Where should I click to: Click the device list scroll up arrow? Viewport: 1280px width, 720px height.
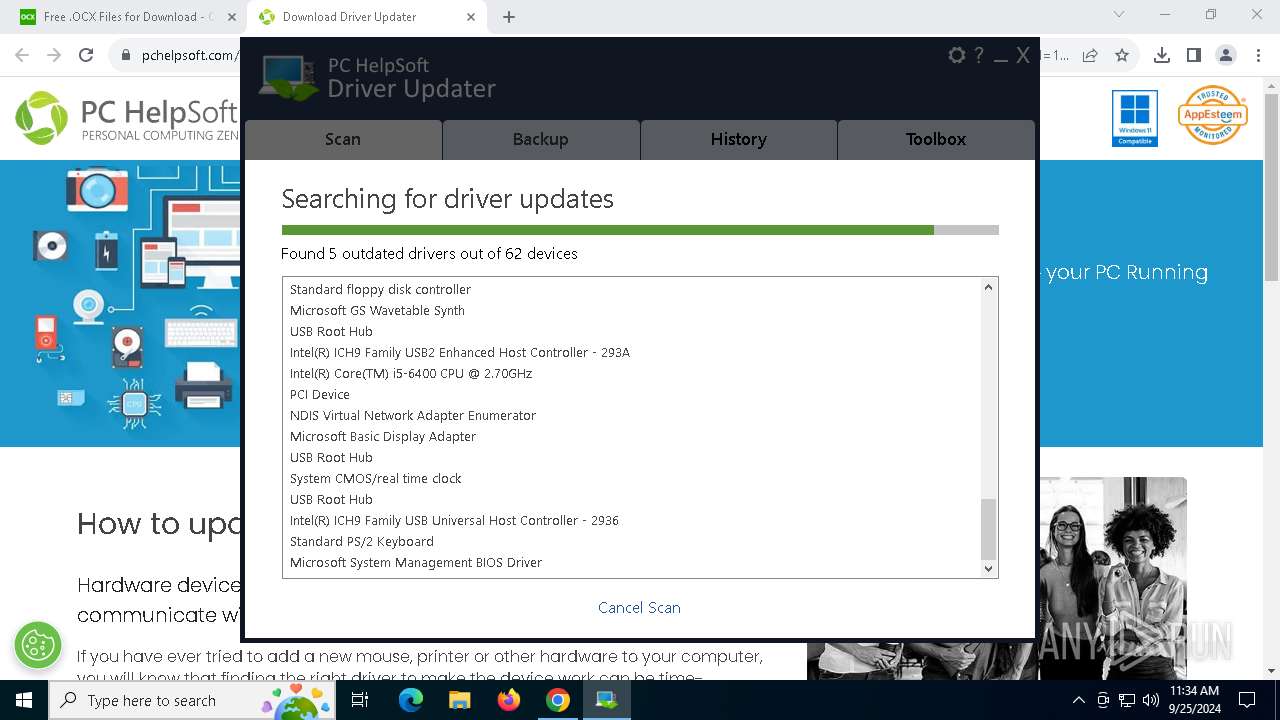click(988, 288)
